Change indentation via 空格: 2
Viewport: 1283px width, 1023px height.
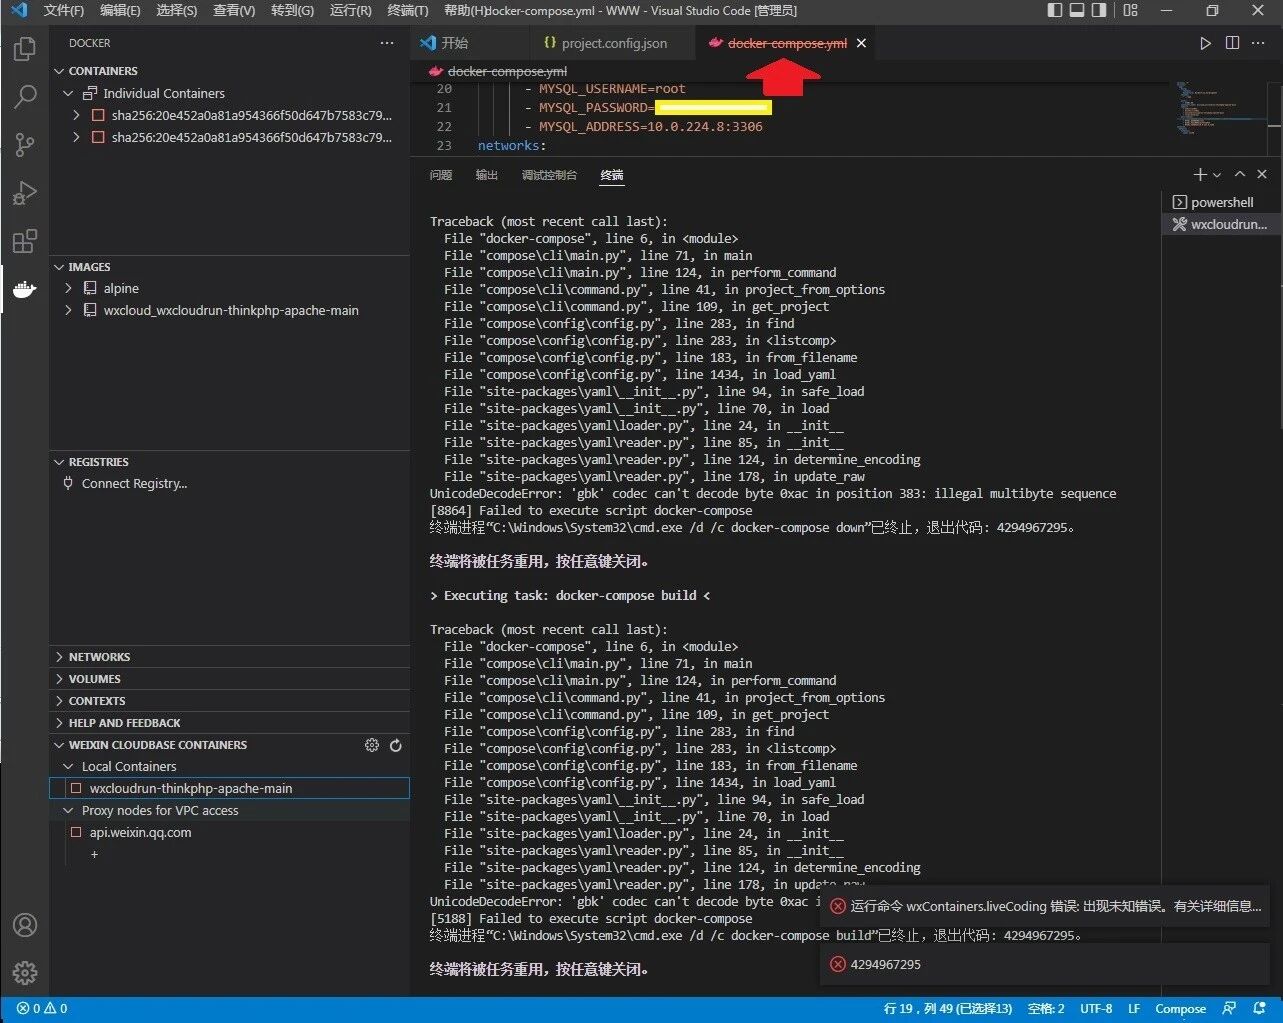1046,1009
